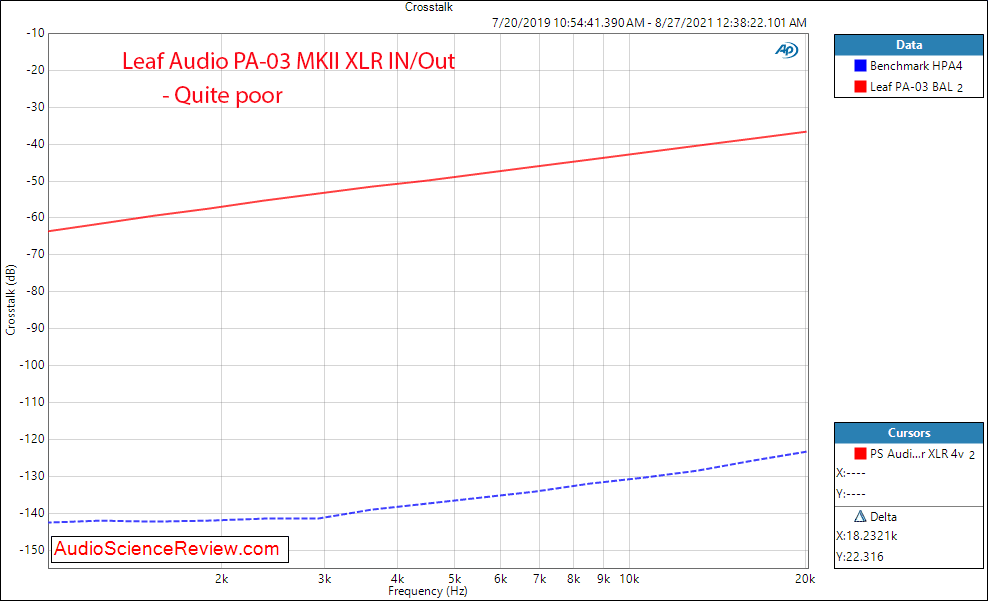Click the -150 tick label on Y axis
This screenshot has height=601, width=988.
click(33, 549)
